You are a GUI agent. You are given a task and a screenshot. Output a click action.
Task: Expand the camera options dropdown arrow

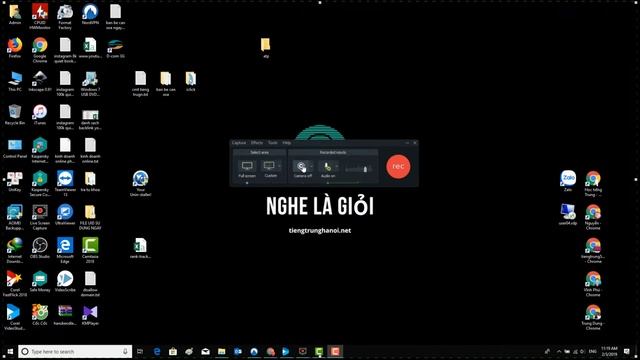(x=312, y=166)
